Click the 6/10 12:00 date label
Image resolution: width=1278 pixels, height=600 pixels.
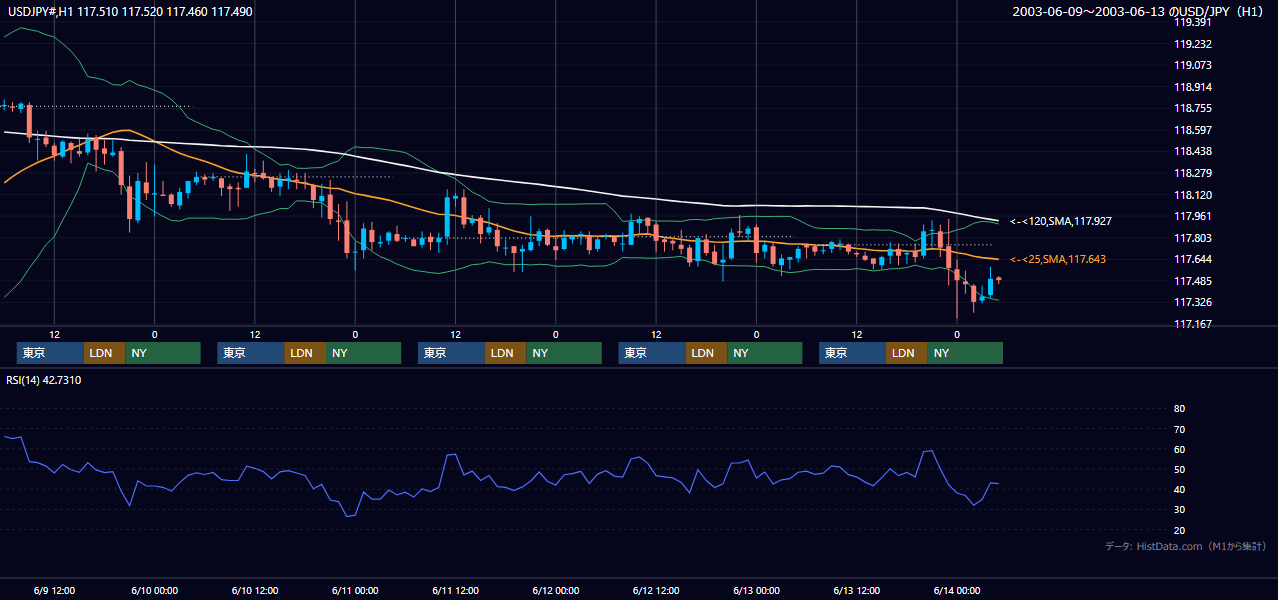click(255, 590)
